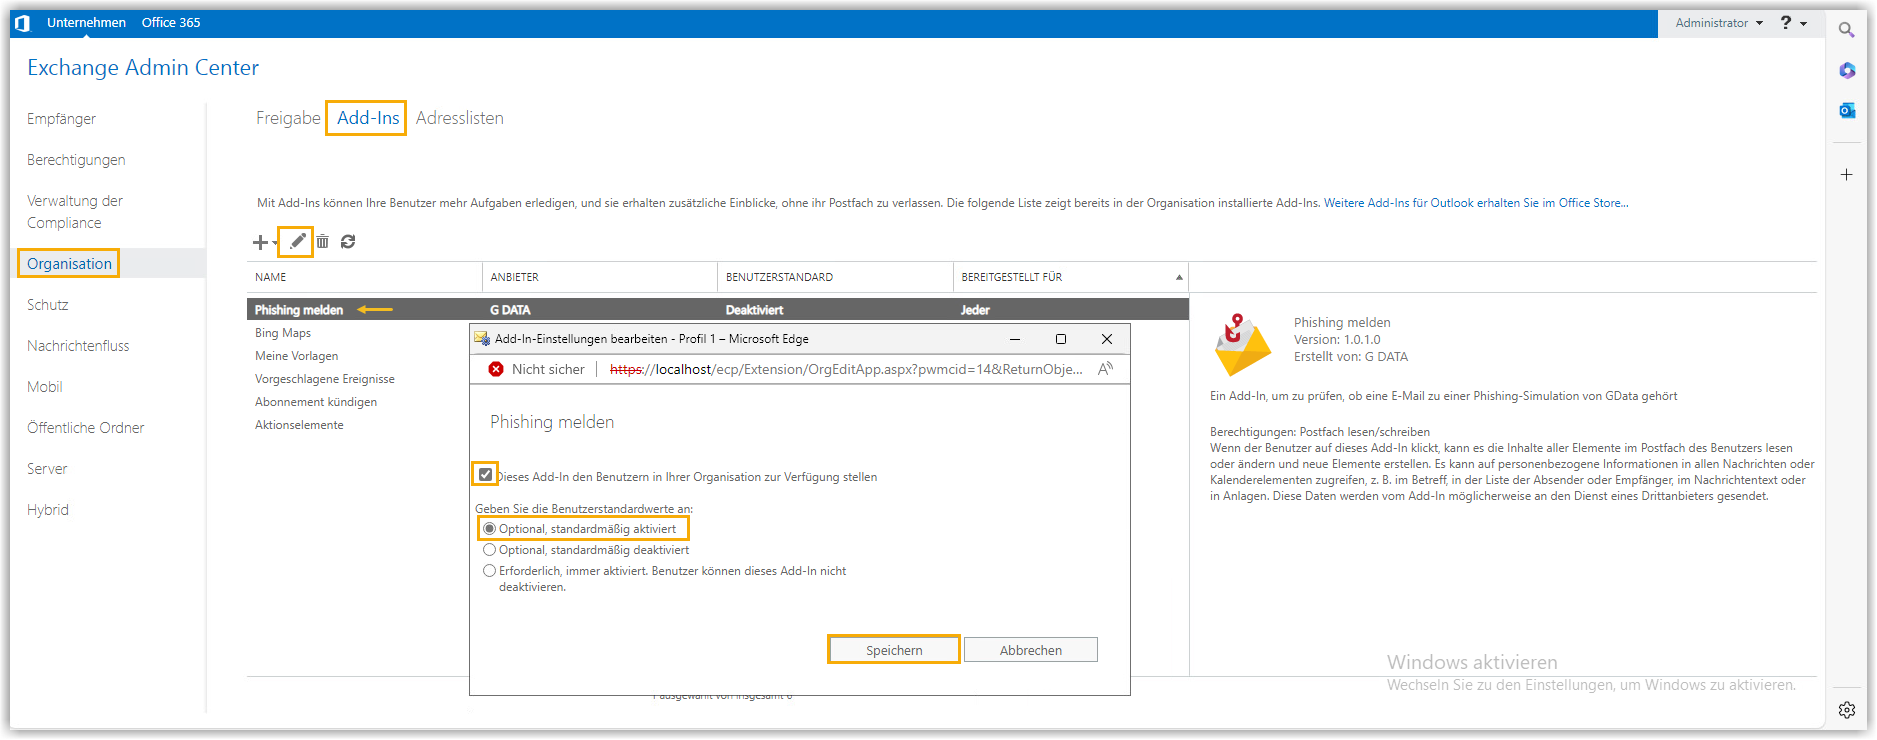Sort by the ANBIETER column header
The width and height of the screenshot is (1877, 740).
click(600, 277)
